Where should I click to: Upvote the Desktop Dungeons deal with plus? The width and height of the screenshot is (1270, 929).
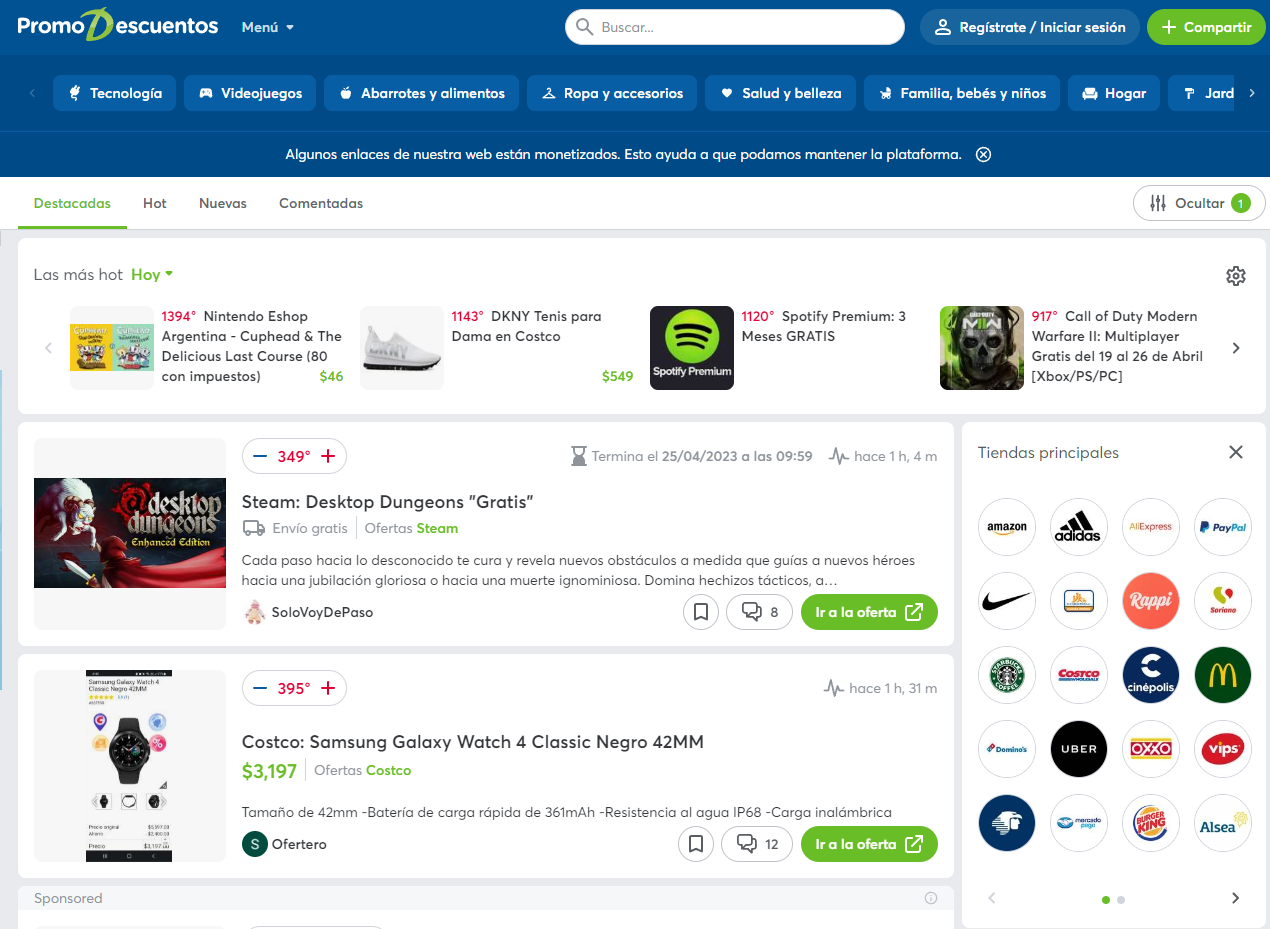328,456
